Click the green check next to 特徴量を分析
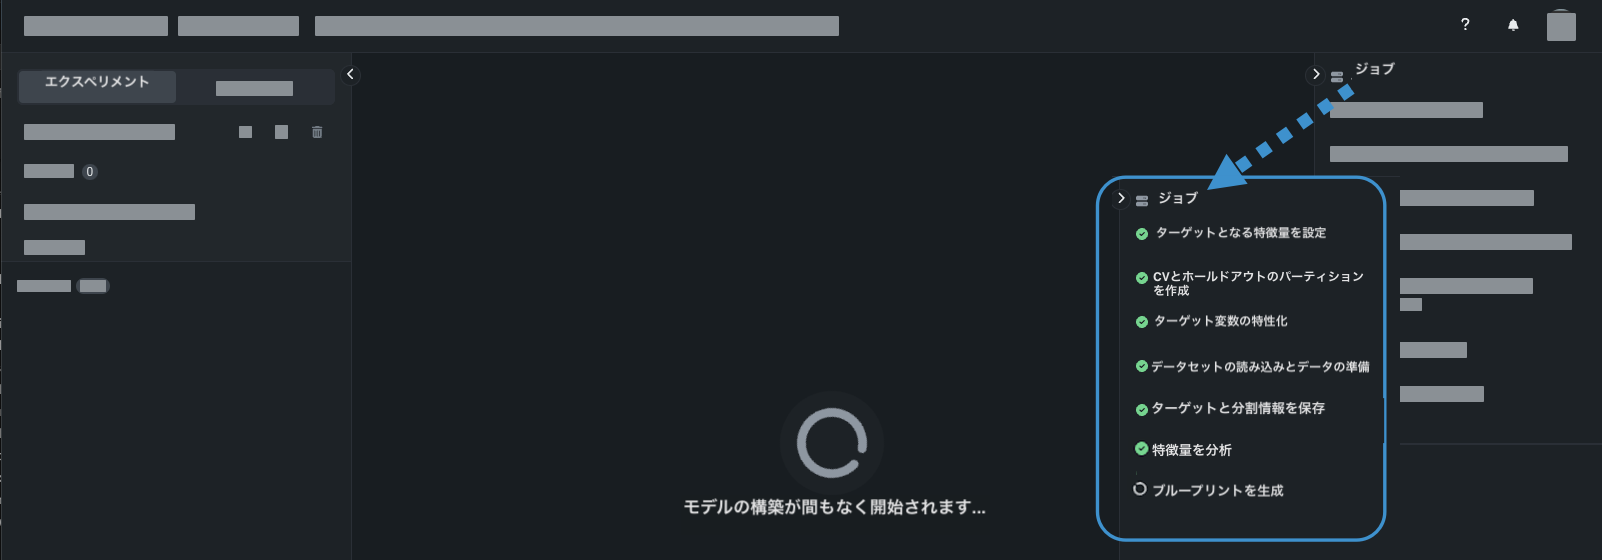 point(1141,449)
